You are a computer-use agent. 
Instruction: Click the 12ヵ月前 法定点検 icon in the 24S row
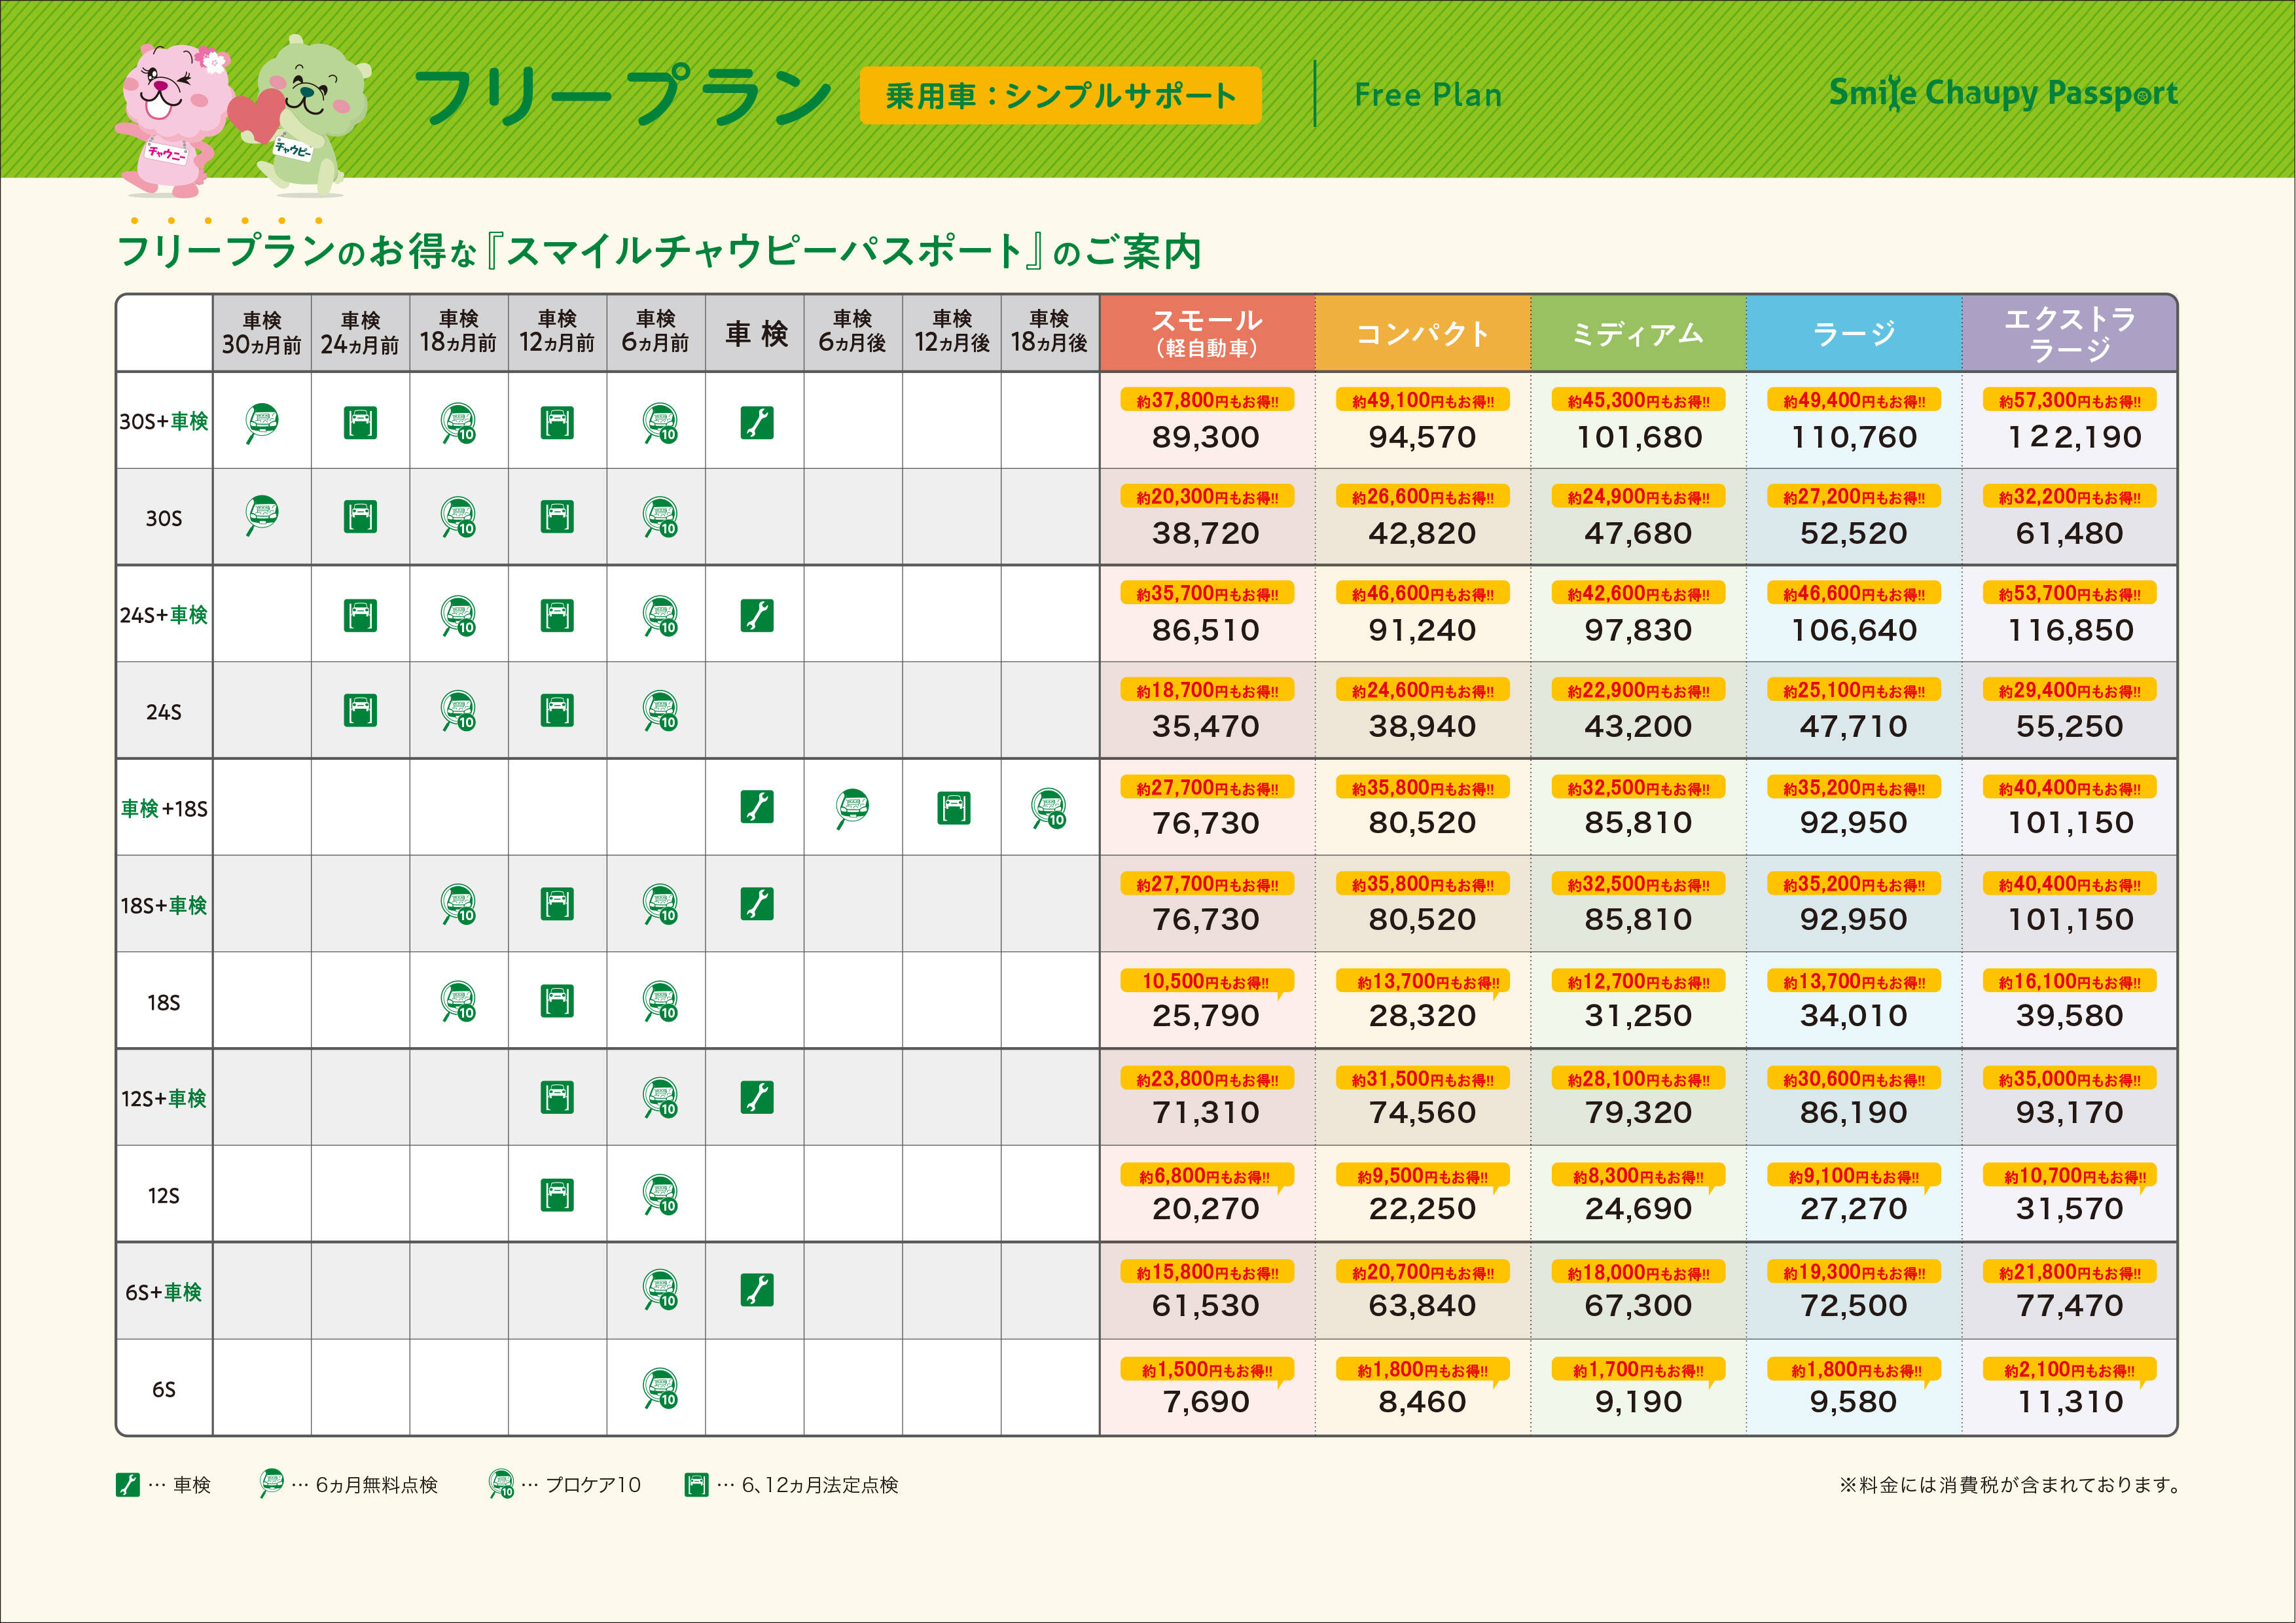tap(557, 710)
